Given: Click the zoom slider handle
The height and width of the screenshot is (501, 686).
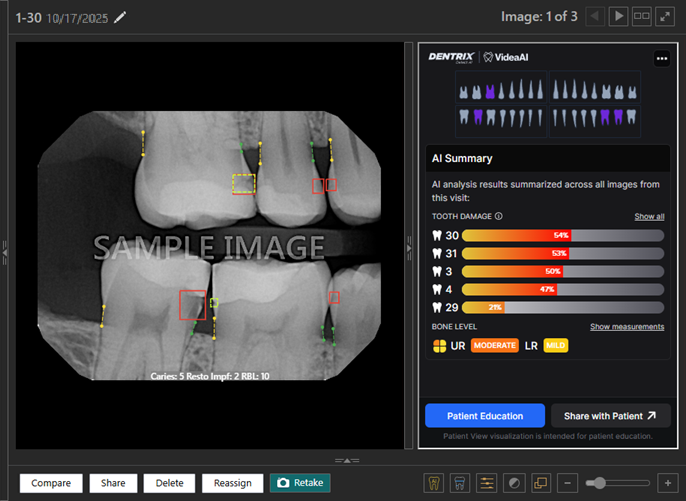Looking at the screenshot, I should pyautogui.click(x=597, y=483).
